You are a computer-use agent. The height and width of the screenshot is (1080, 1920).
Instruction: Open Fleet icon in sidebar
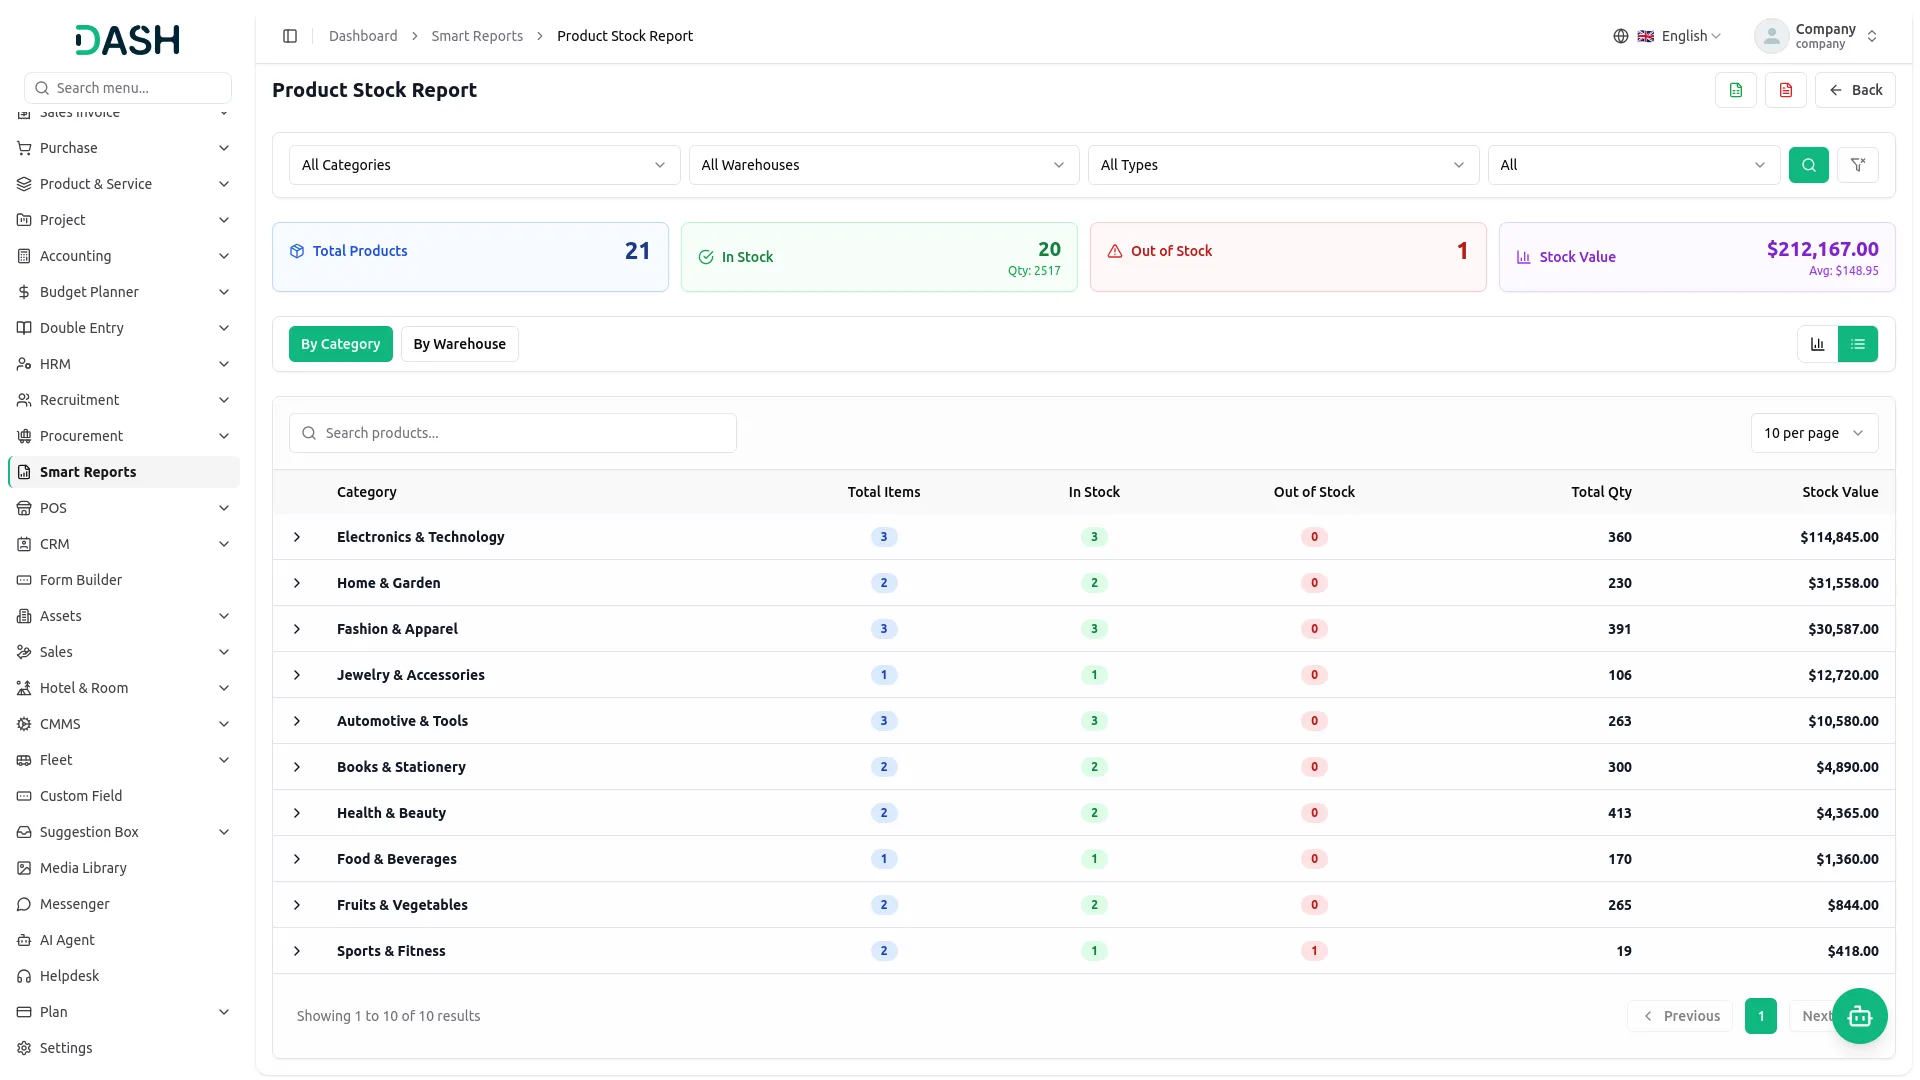click(x=24, y=760)
